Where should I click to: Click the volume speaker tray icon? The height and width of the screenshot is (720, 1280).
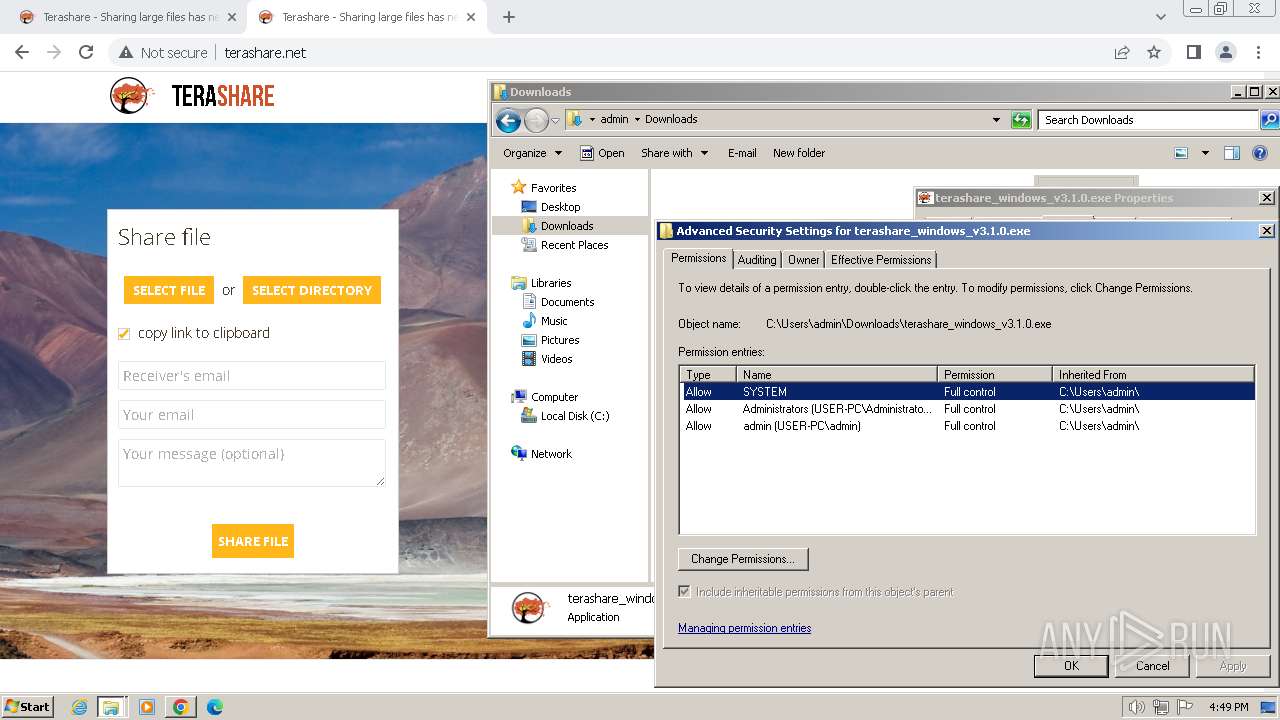click(x=1136, y=707)
